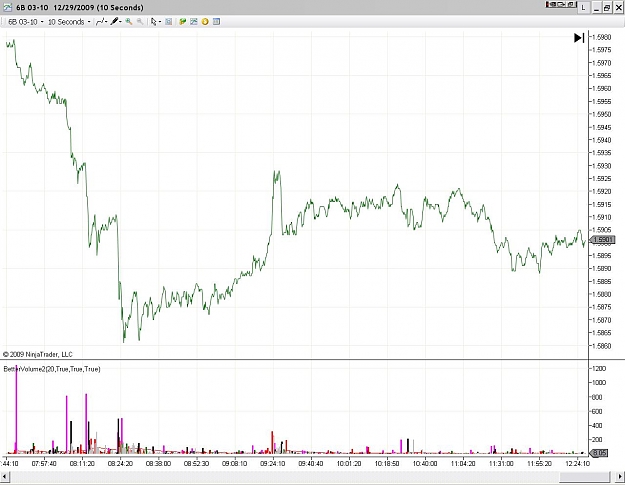The height and width of the screenshot is (485, 625).
Task: Click the 10:01:20 time axis label
Action: (349, 463)
